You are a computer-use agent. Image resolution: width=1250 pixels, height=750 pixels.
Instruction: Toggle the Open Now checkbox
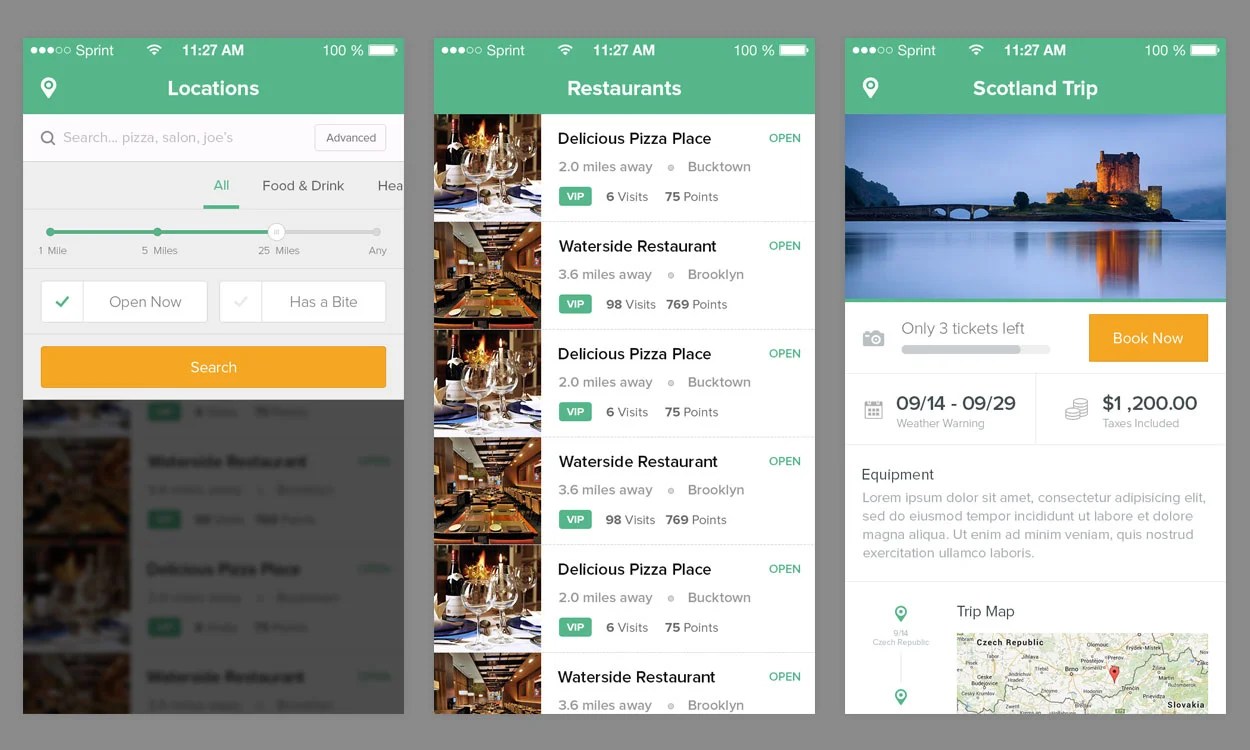coord(62,301)
